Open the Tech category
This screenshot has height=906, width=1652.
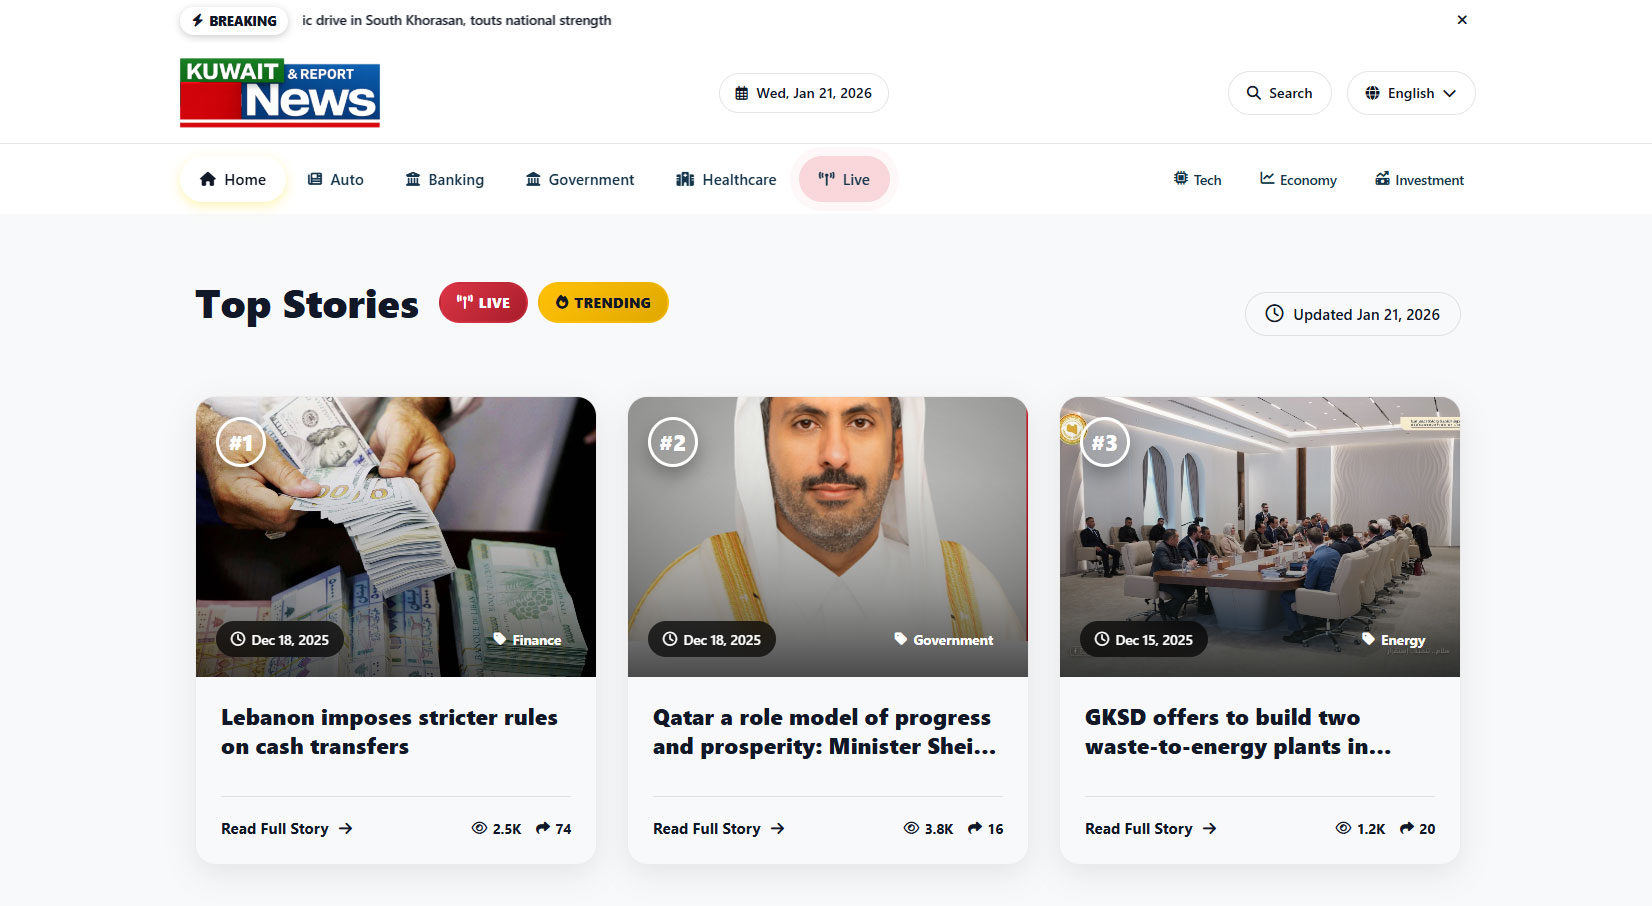tap(1197, 180)
